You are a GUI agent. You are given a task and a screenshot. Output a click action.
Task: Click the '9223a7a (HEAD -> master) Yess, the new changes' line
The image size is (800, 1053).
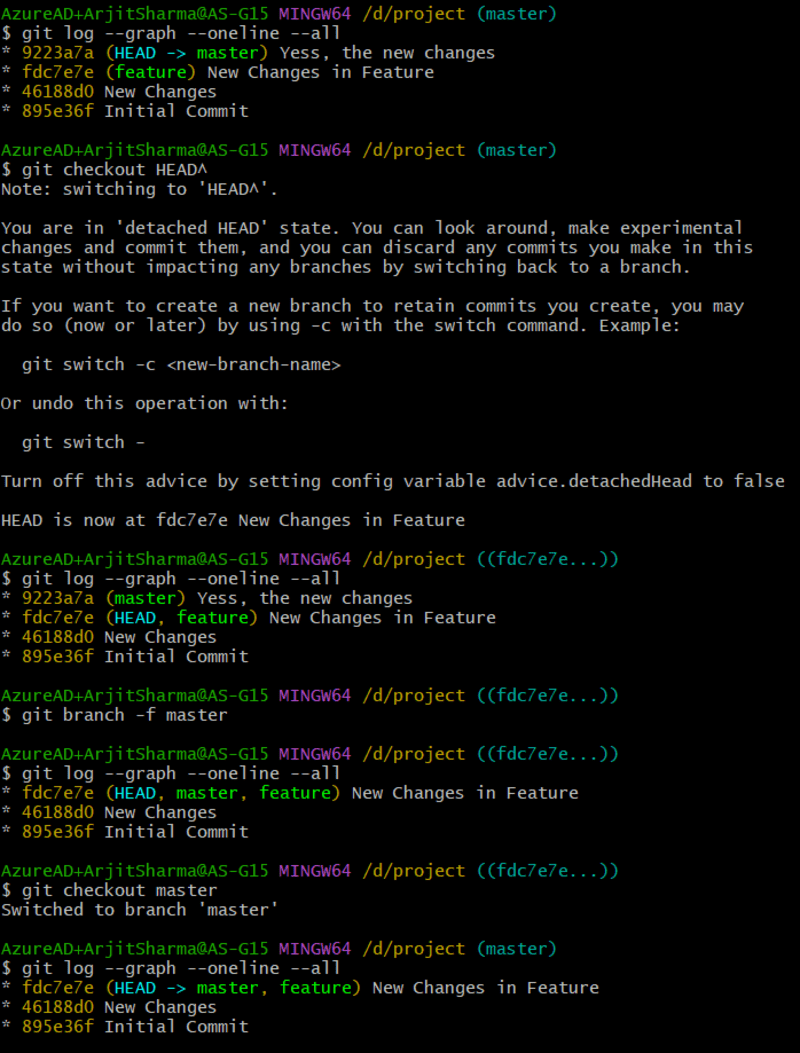248,53
